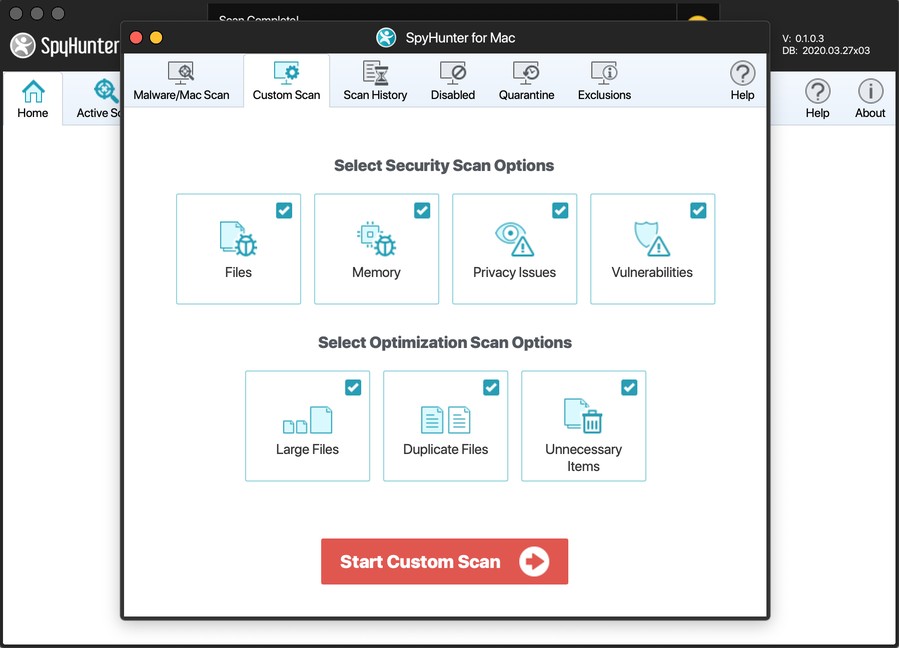Select the Custom Scan tab
Screen dimensions: 899x648
(286, 81)
